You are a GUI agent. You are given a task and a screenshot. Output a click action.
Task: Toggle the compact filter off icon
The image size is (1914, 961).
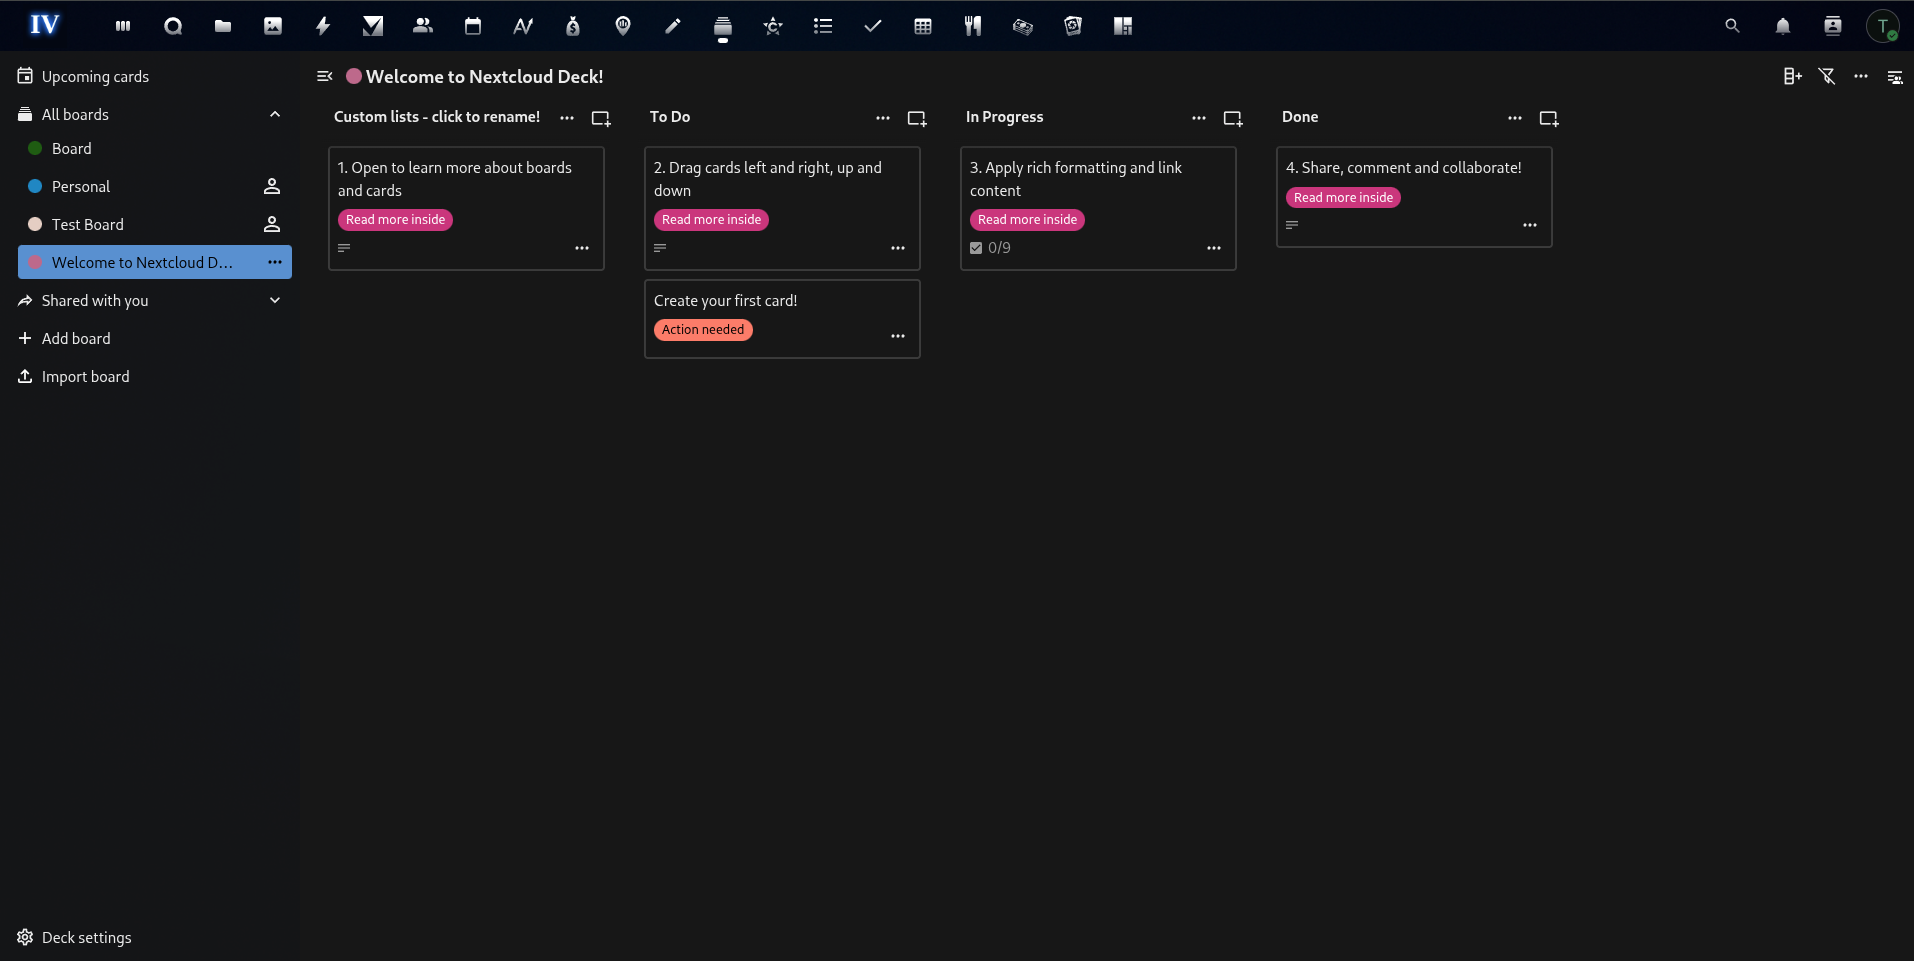pos(1827,76)
